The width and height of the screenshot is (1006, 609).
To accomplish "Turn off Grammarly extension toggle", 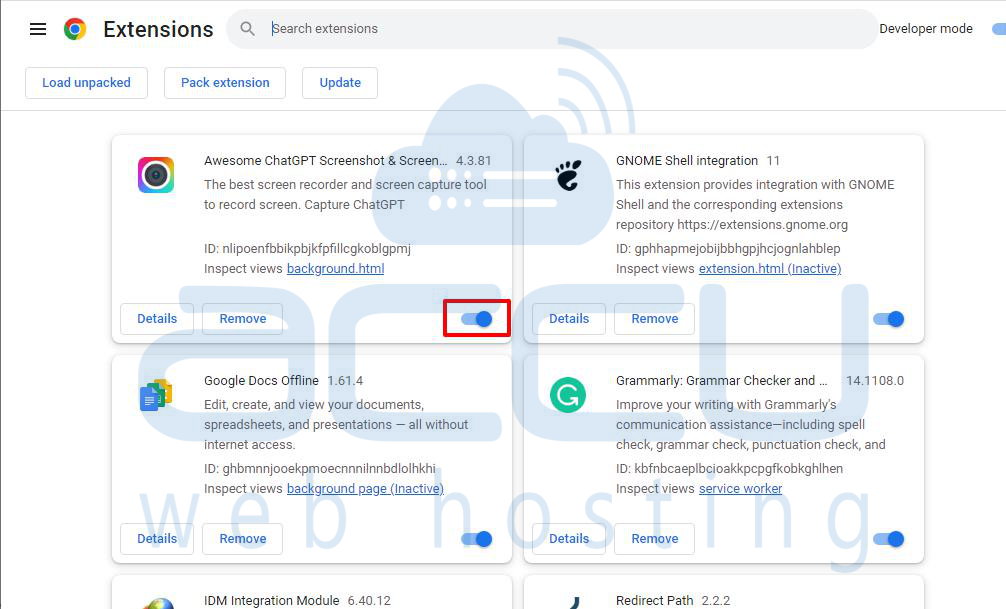I will pos(889,539).
